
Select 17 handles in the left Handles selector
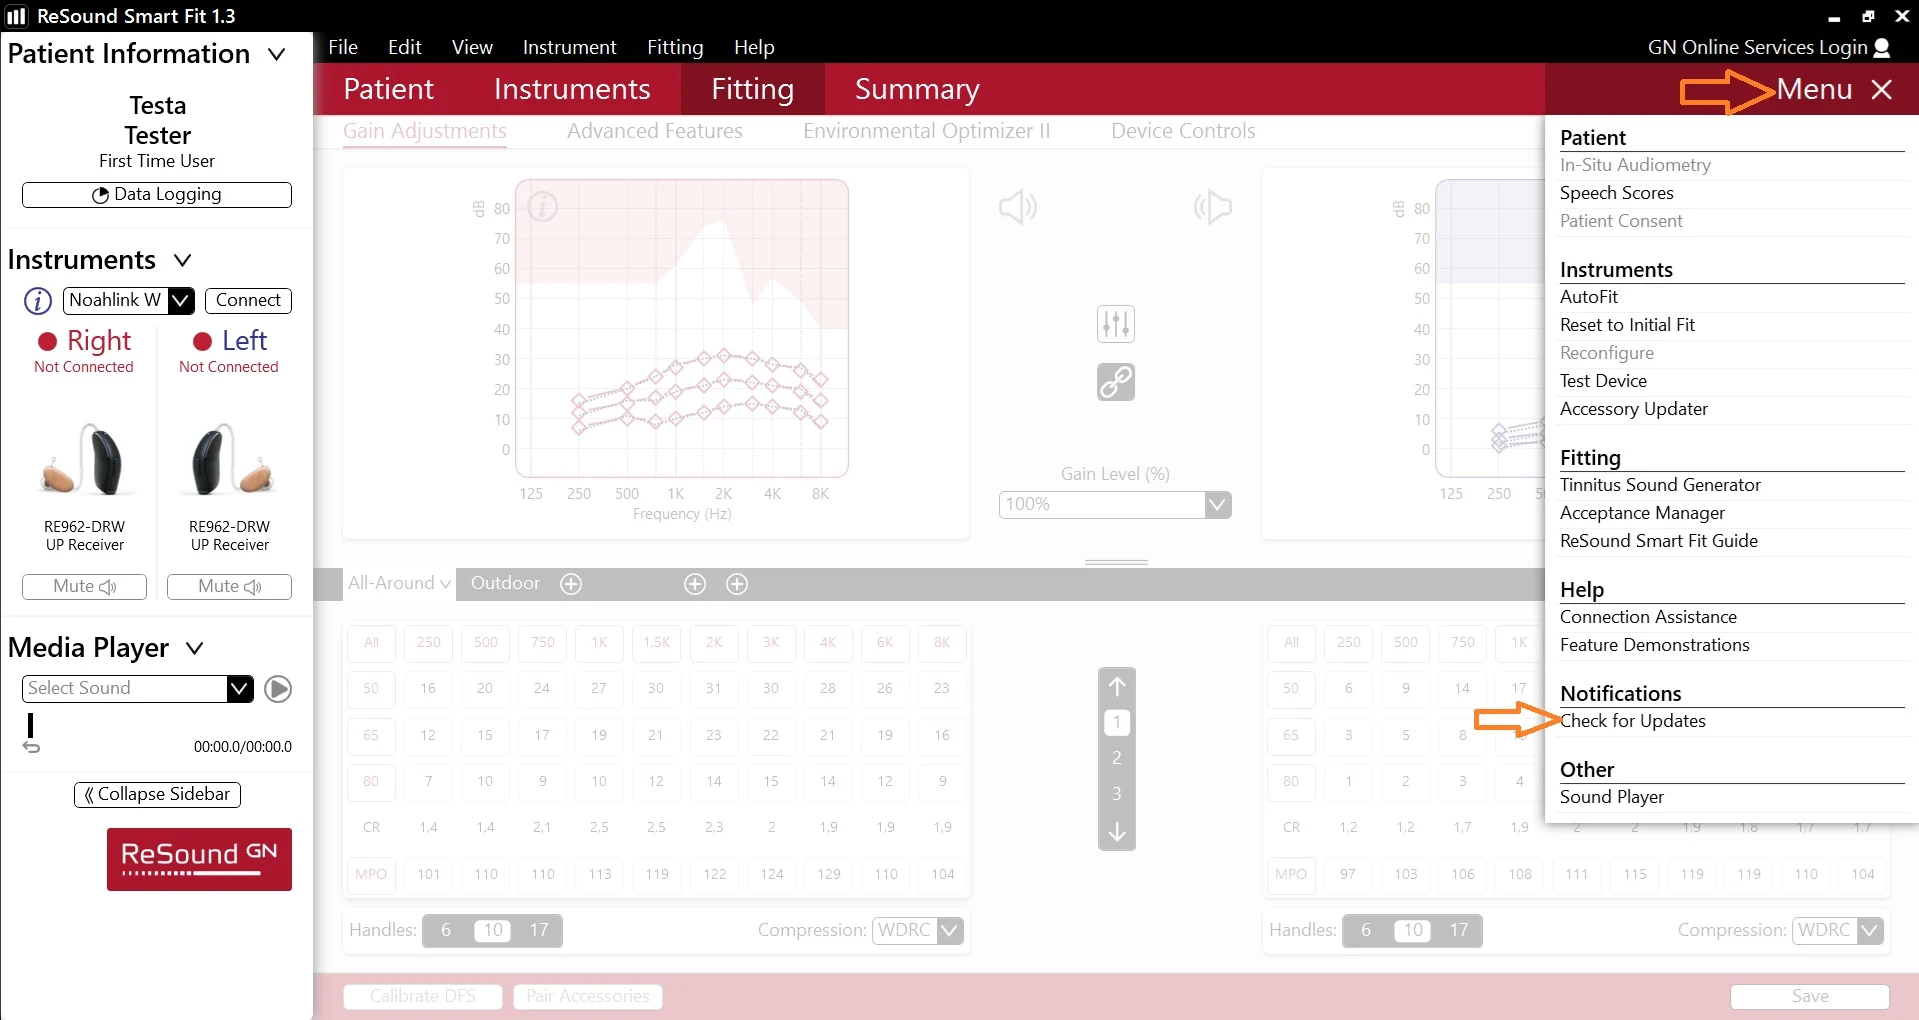(539, 930)
